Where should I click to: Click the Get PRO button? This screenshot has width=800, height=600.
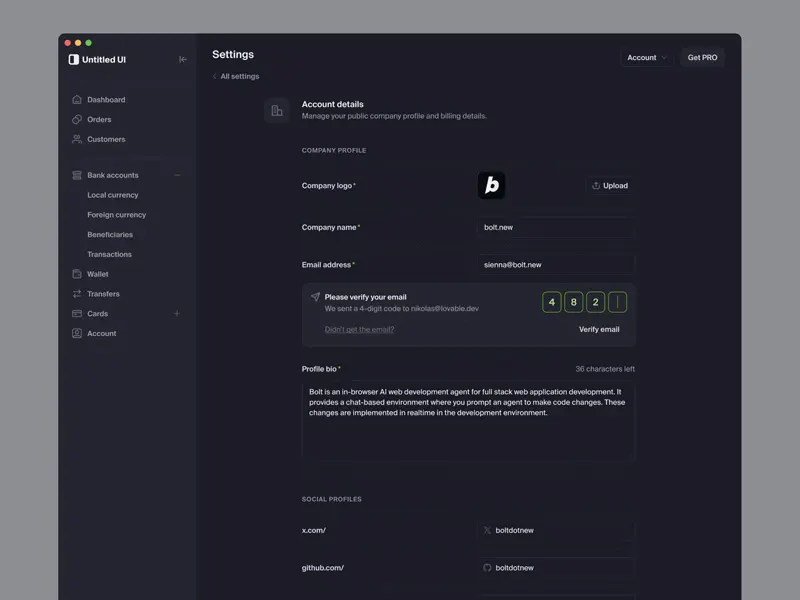(703, 57)
